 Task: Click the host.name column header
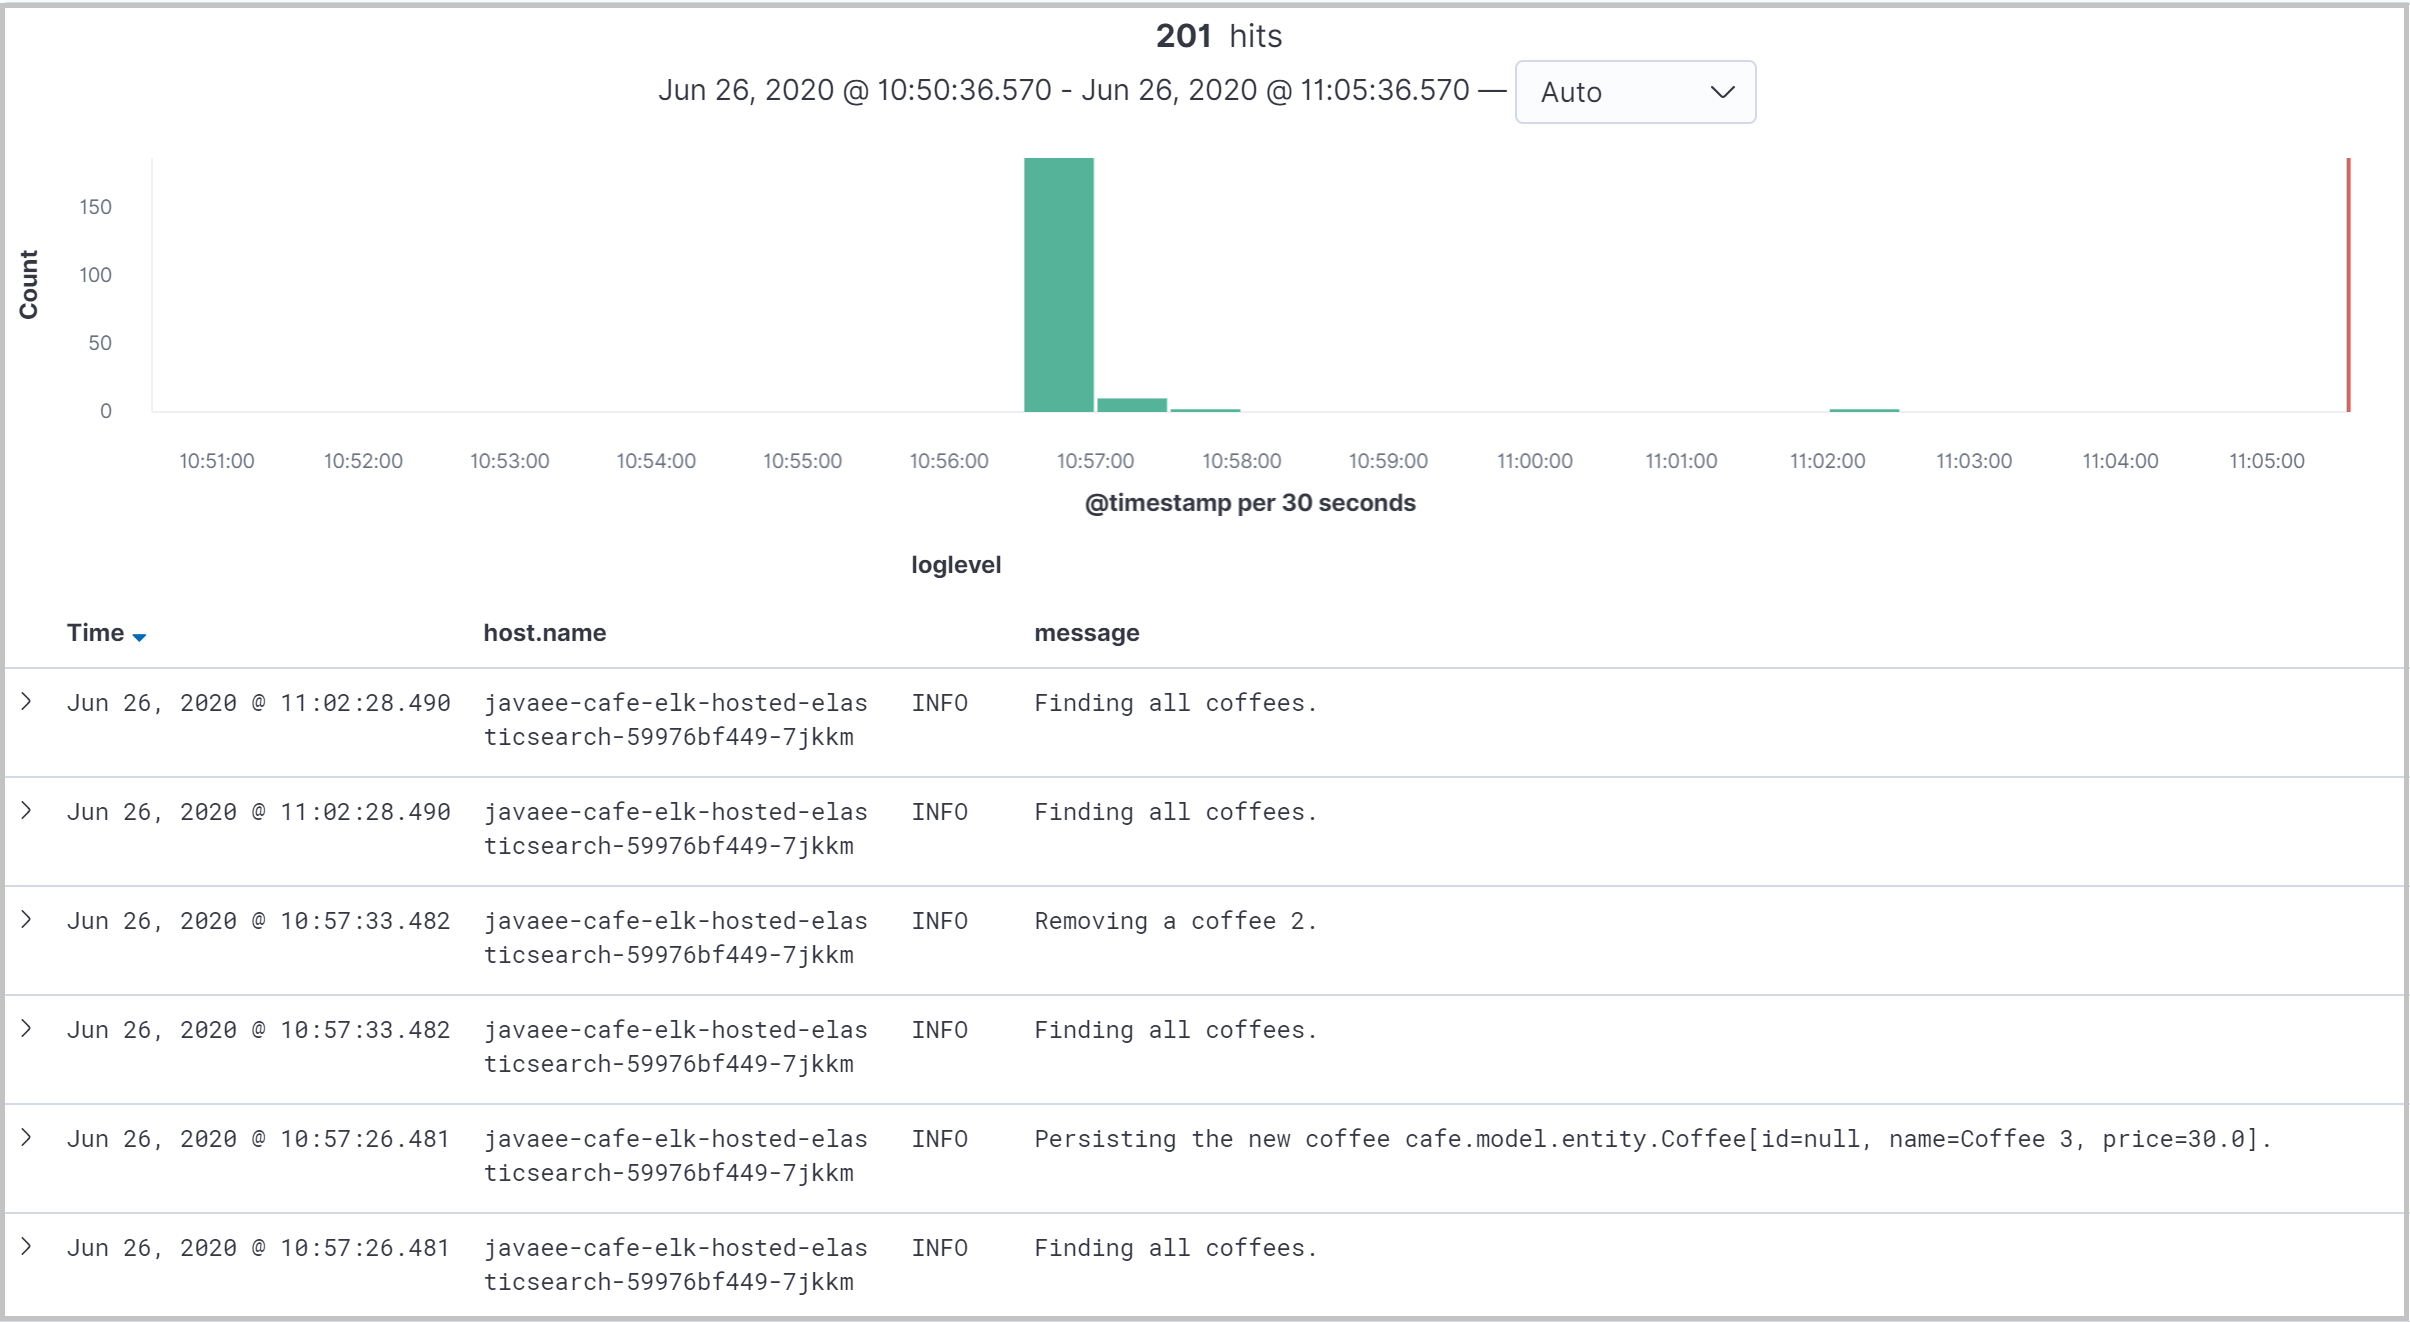click(545, 633)
